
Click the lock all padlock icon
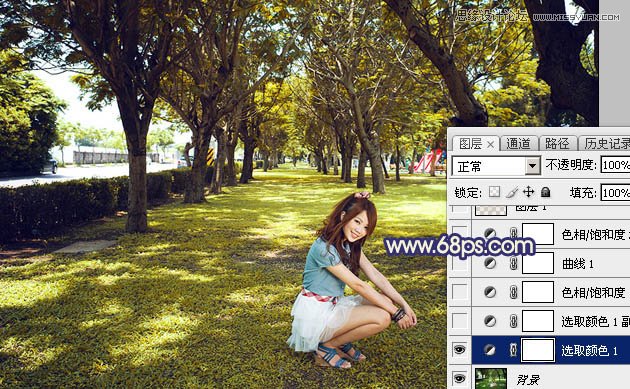[x=545, y=192]
